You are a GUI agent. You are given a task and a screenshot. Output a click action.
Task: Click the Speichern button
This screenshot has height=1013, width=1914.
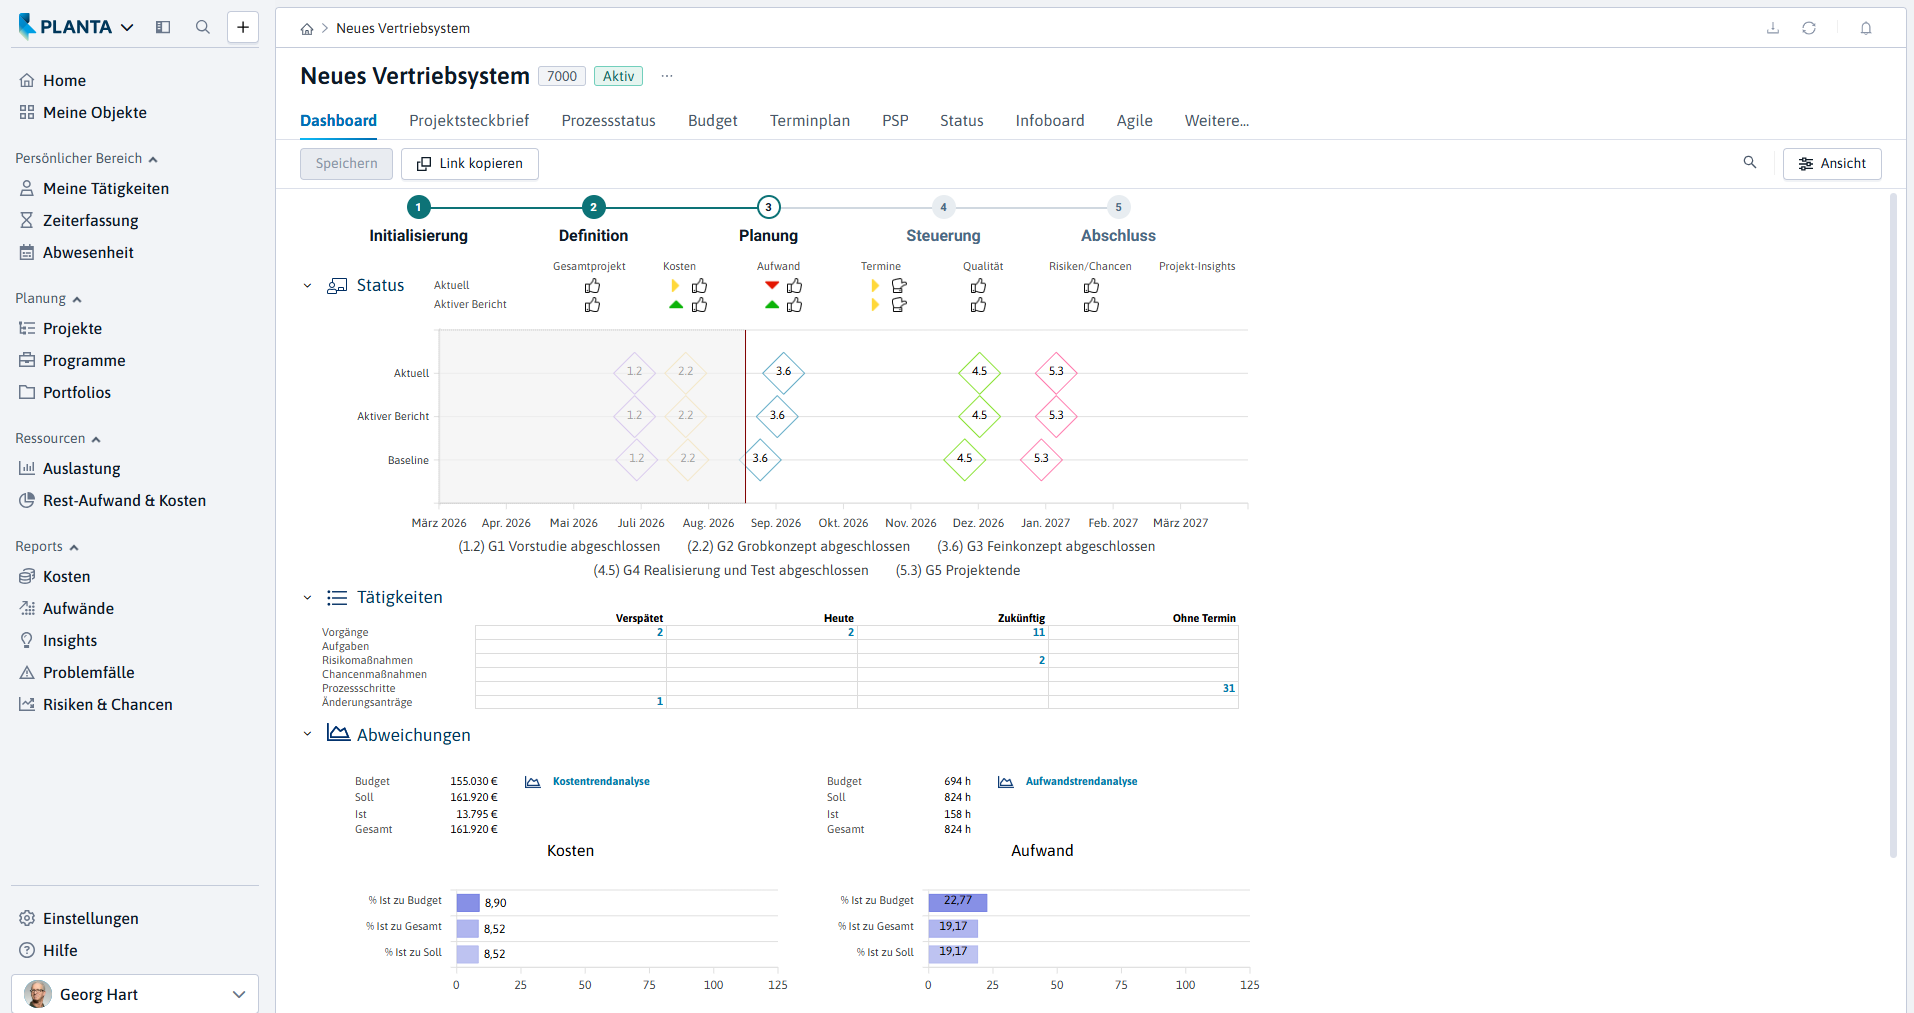point(346,164)
